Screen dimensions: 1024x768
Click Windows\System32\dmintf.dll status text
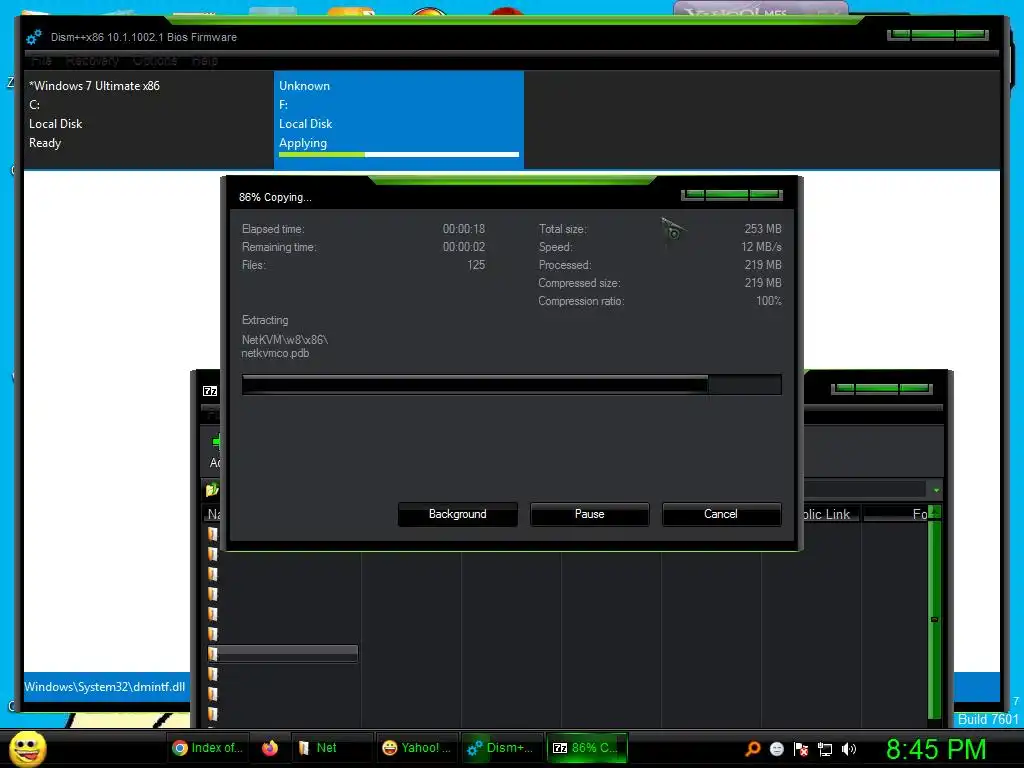coord(104,686)
